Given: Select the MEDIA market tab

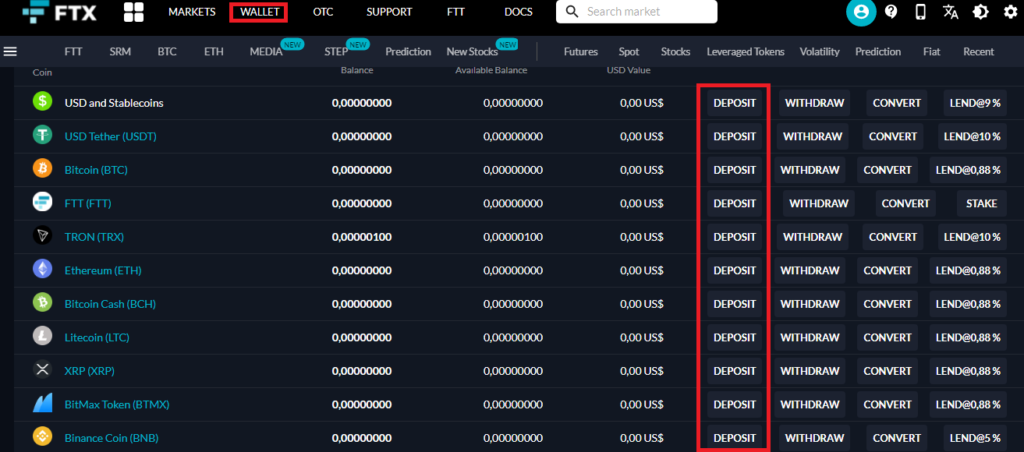Looking at the screenshot, I should [266, 52].
